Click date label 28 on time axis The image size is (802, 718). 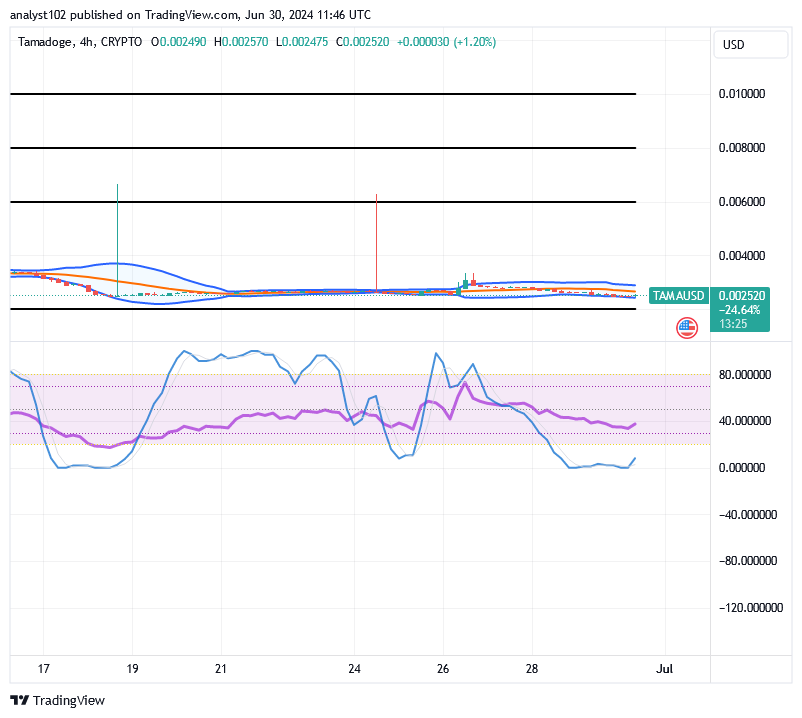click(532, 669)
